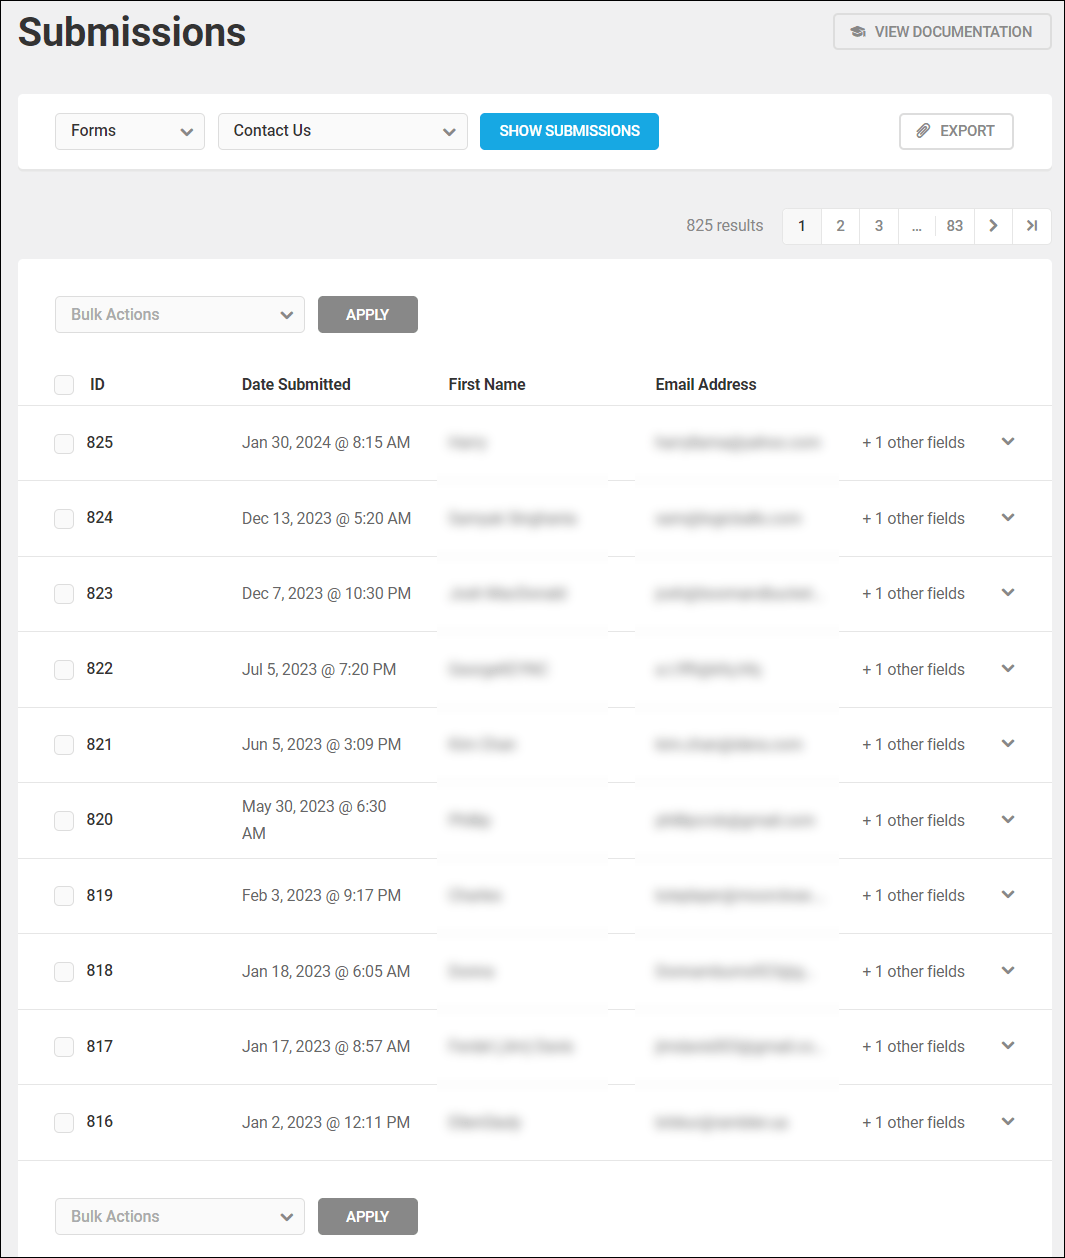This screenshot has height=1258, width=1065.
Task: Click submission ID 818
Action: pos(100,971)
